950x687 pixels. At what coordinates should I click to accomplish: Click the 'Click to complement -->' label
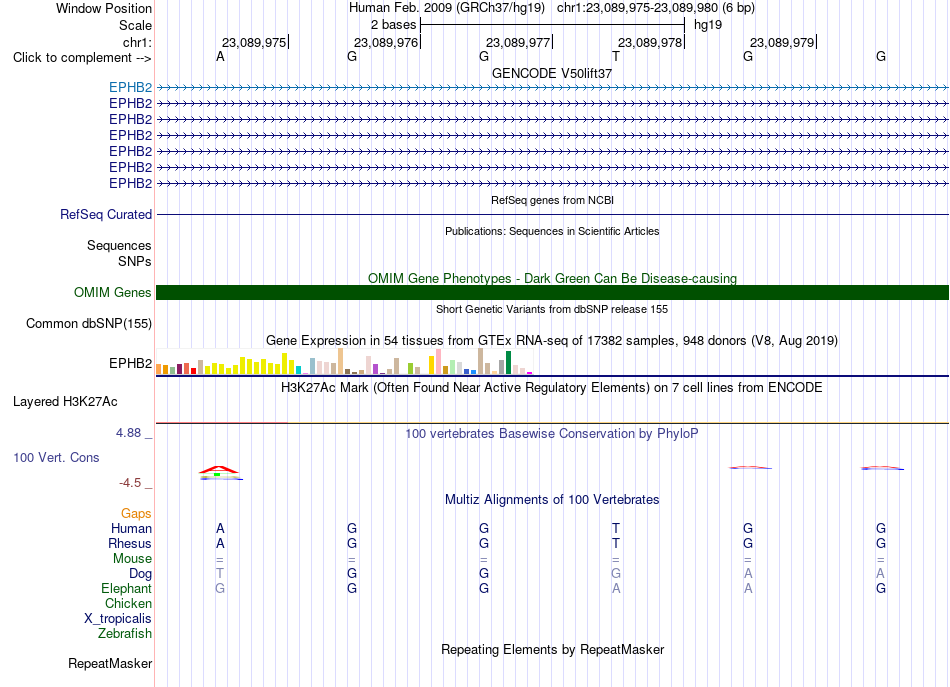click(x=82, y=58)
